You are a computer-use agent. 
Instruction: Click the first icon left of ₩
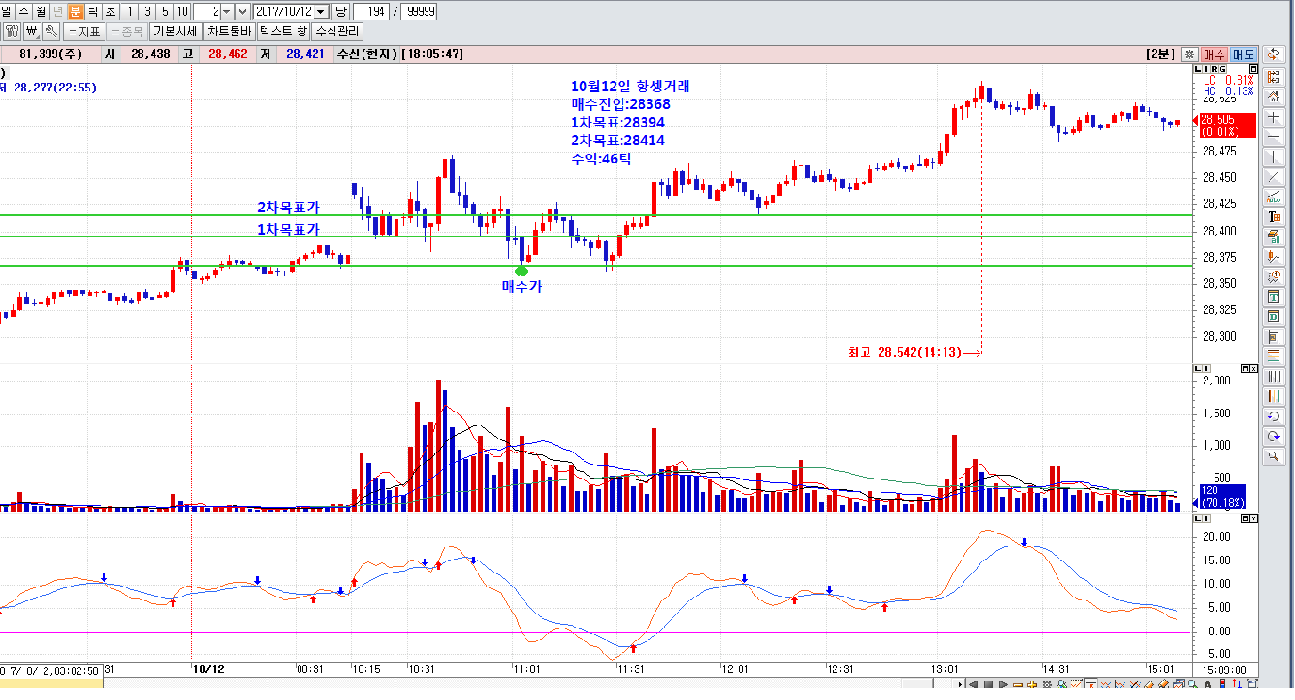[12, 31]
